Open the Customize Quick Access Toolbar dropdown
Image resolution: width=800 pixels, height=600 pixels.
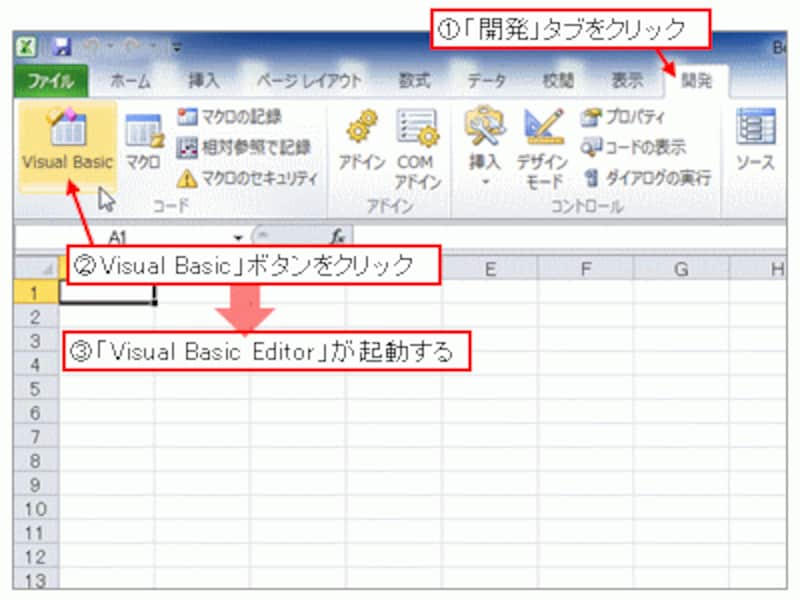click(x=177, y=48)
